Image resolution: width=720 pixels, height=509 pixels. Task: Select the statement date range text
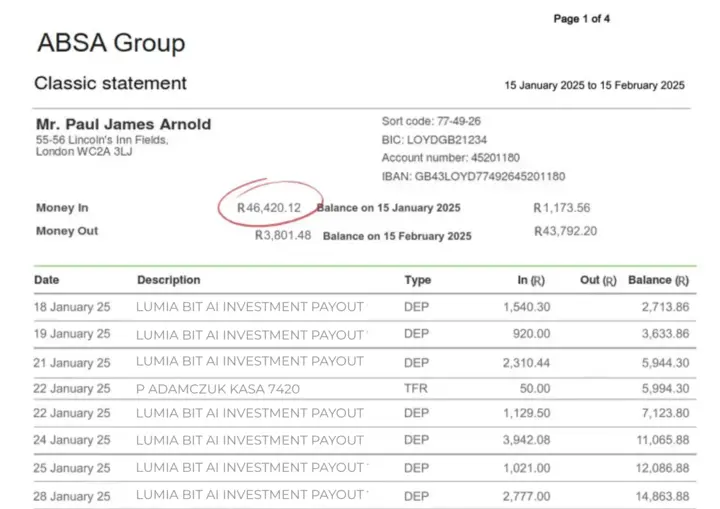(594, 85)
